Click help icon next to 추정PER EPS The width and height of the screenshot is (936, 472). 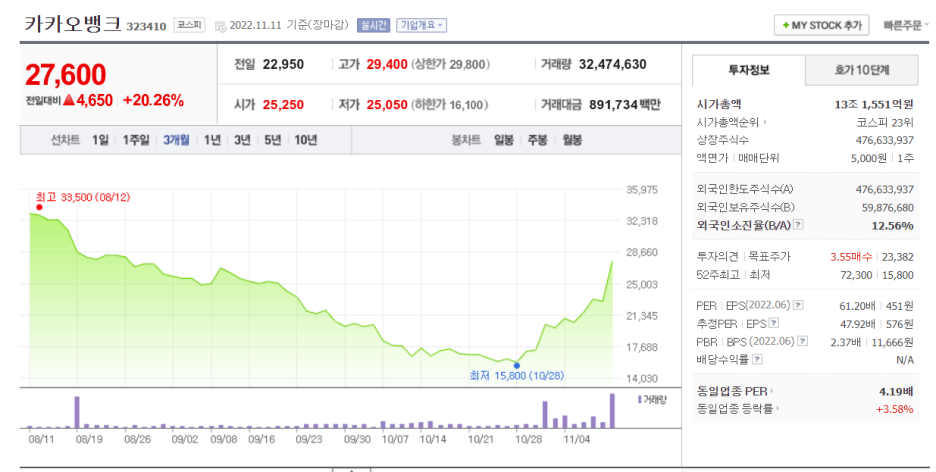(774, 323)
